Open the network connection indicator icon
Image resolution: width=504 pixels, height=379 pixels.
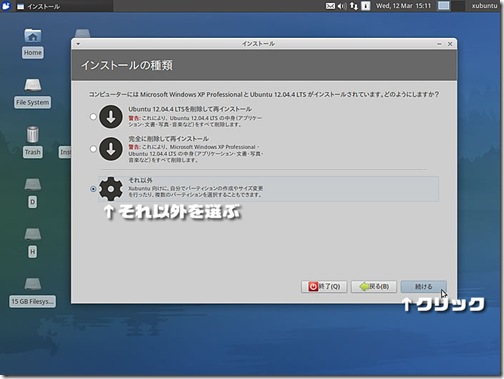pos(354,6)
